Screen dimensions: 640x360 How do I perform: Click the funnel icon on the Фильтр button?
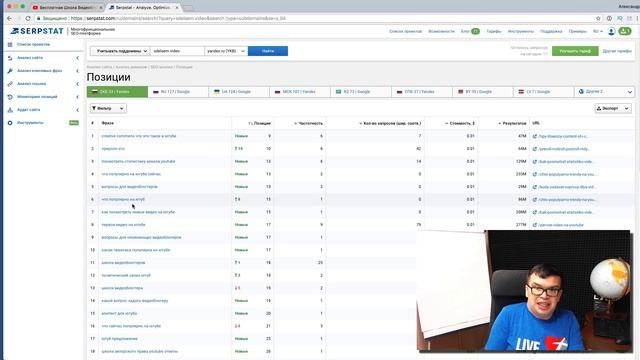coord(94,109)
